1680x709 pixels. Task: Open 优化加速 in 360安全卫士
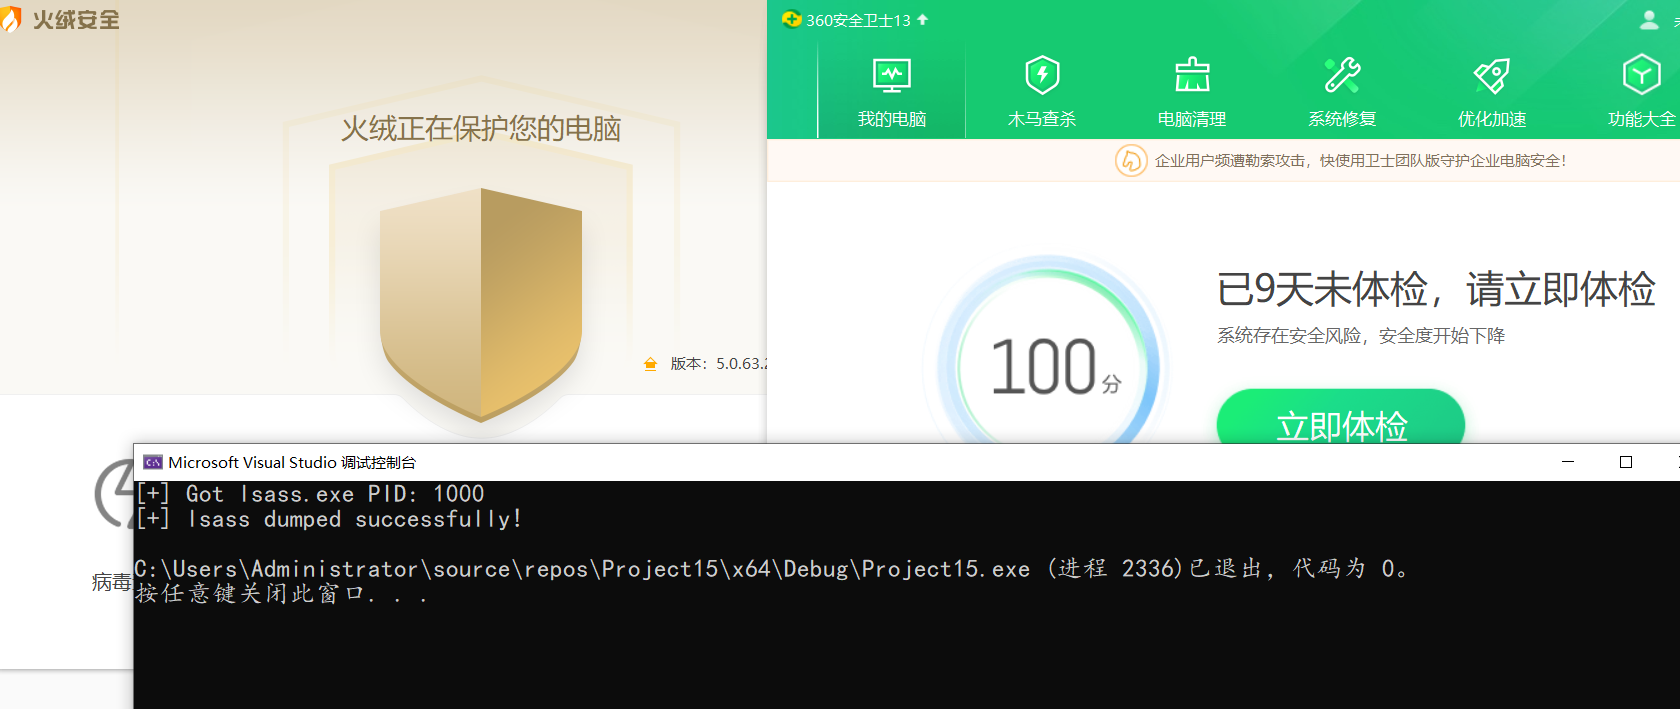click(x=1492, y=93)
